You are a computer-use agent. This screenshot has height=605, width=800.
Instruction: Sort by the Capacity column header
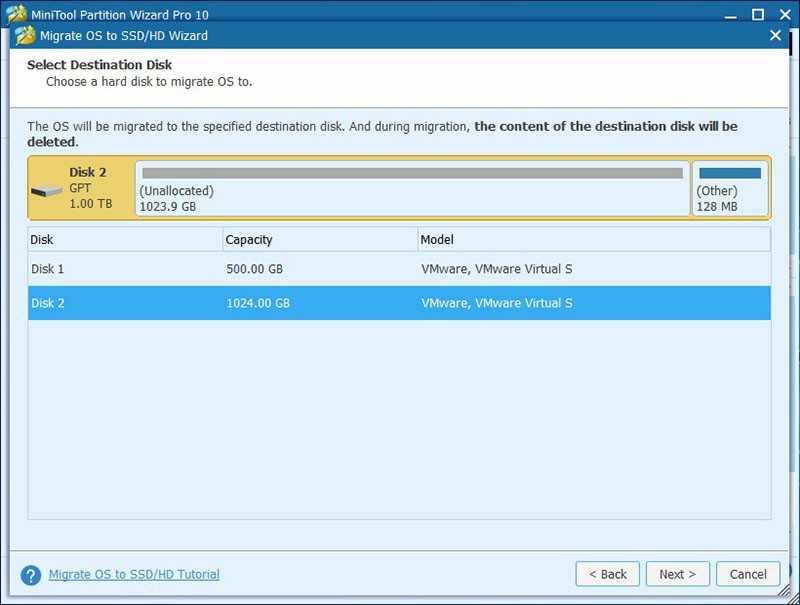[x=320, y=239]
